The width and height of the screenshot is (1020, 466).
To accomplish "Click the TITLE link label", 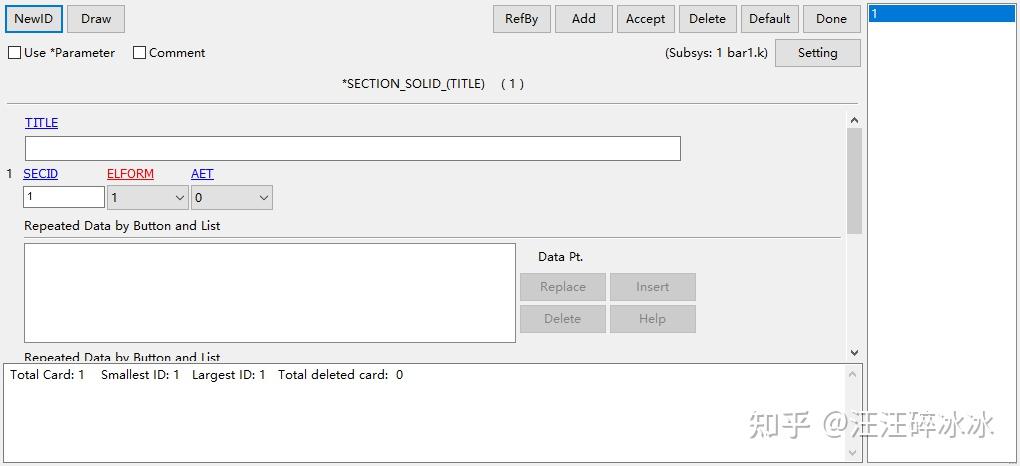I will coord(41,123).
